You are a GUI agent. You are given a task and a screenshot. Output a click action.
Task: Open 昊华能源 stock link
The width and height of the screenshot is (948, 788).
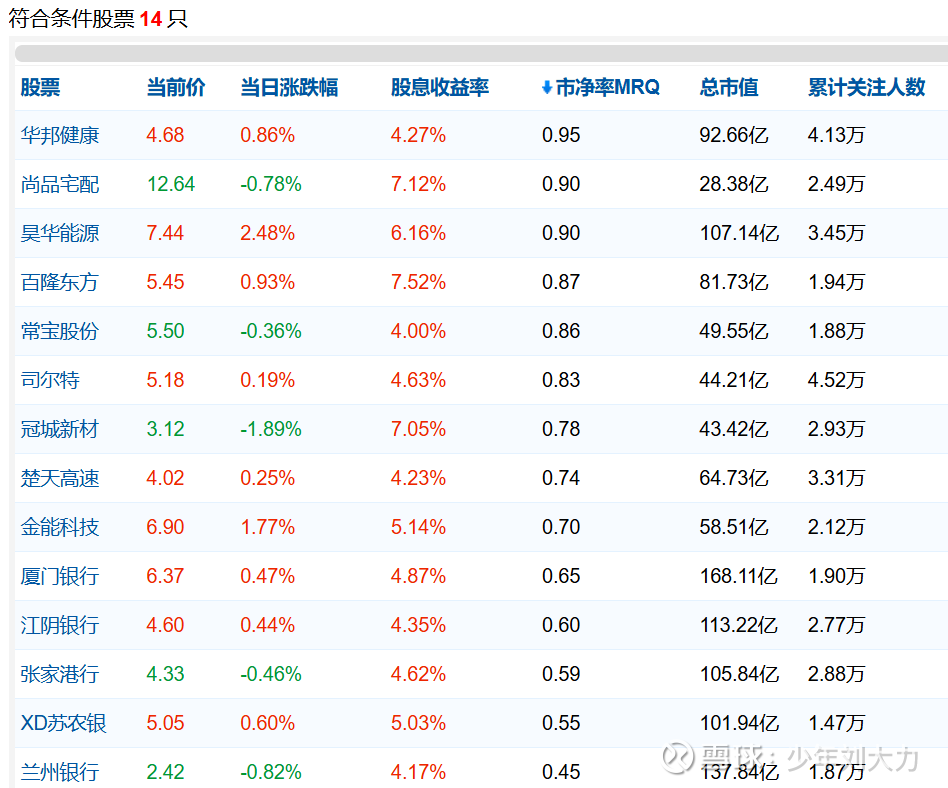tap(60, 233)
